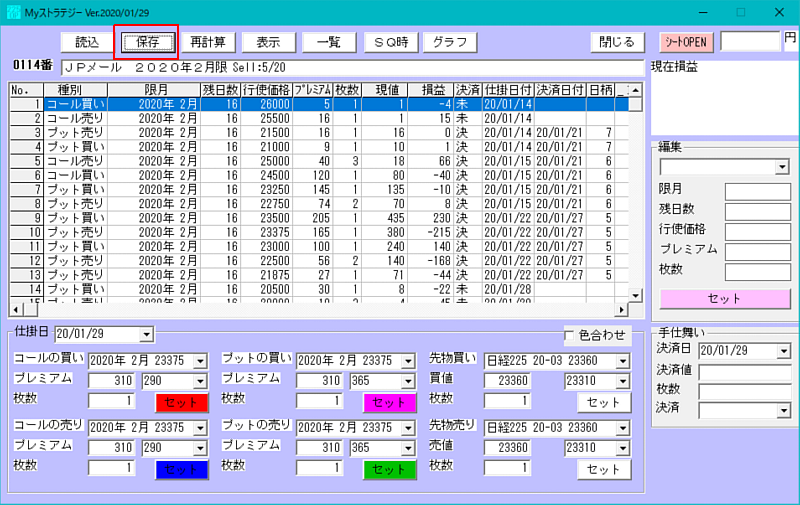Open the コールの売り contract dropdown

(x=200, y=428)
